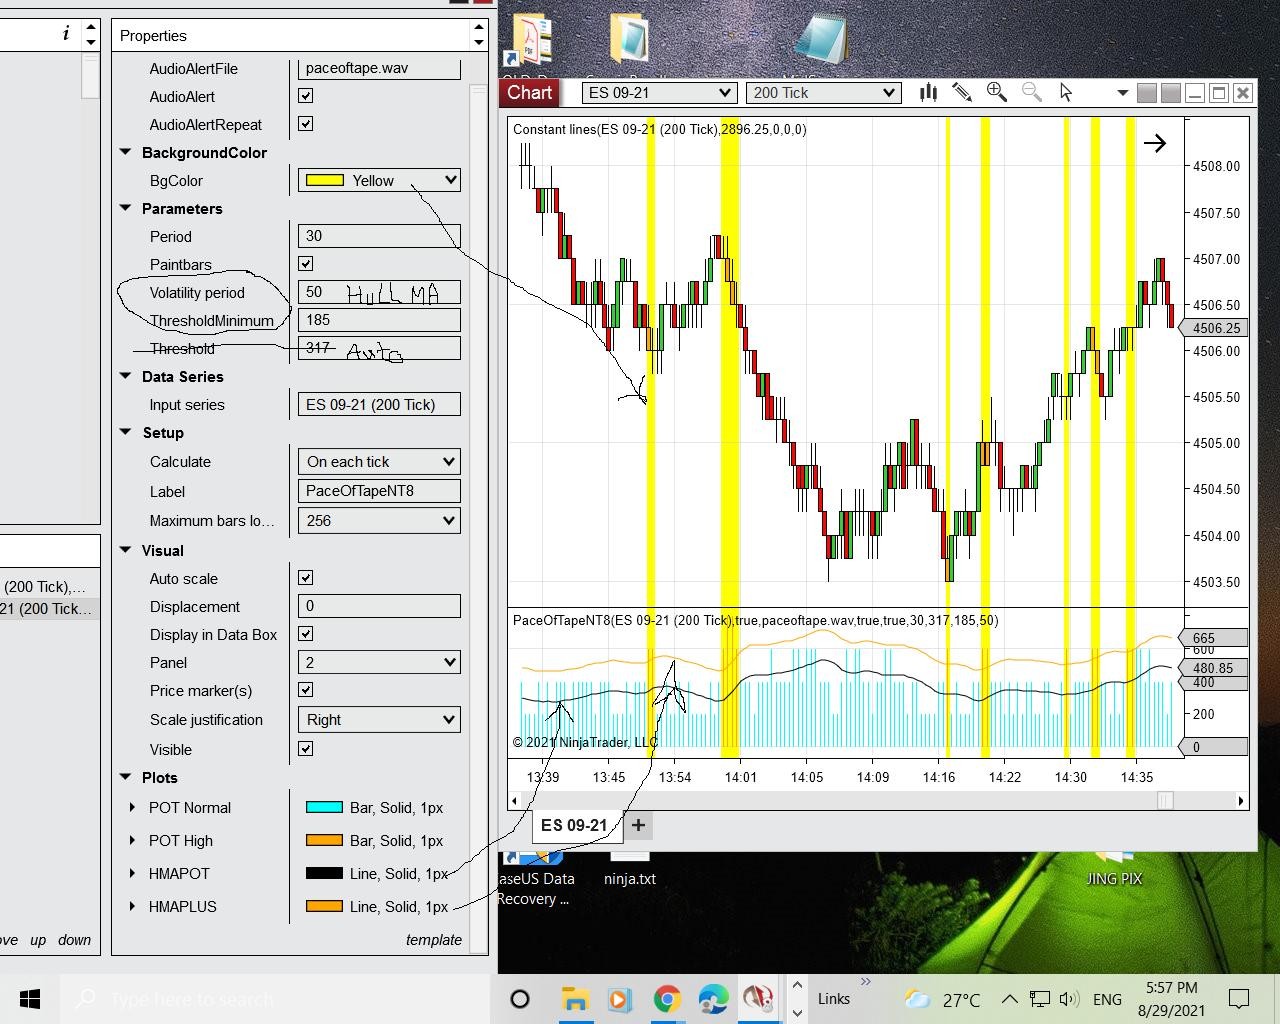Open the instrument ES 09-21 dropdown

click(659, 93)
